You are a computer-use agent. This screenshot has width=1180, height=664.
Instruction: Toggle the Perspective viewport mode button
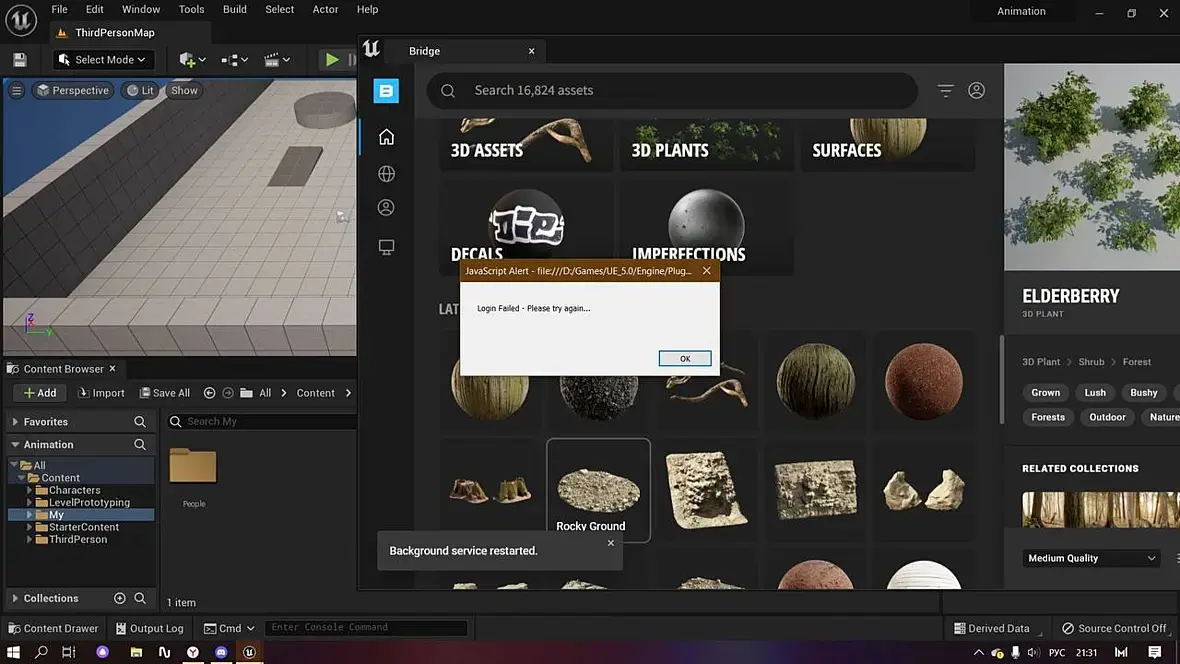tap(73, 90)
